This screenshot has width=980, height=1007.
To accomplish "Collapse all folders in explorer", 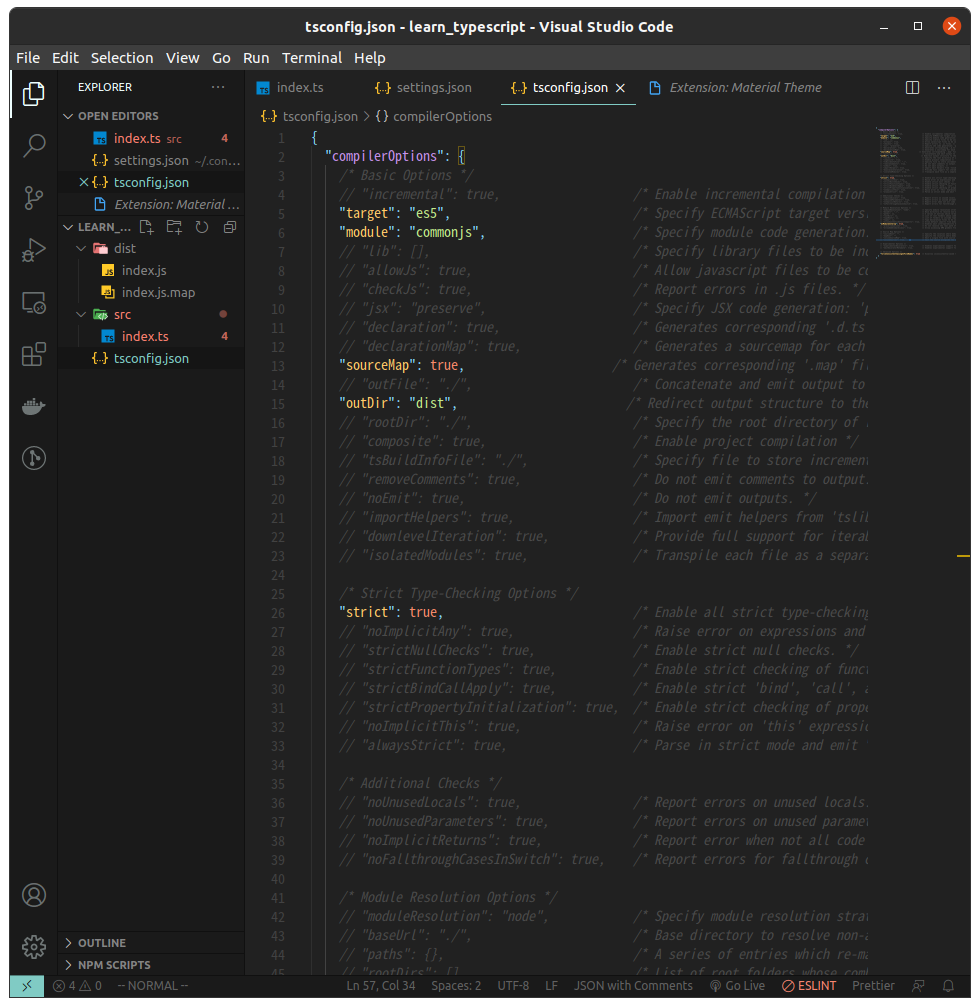I will coord(229,227).
